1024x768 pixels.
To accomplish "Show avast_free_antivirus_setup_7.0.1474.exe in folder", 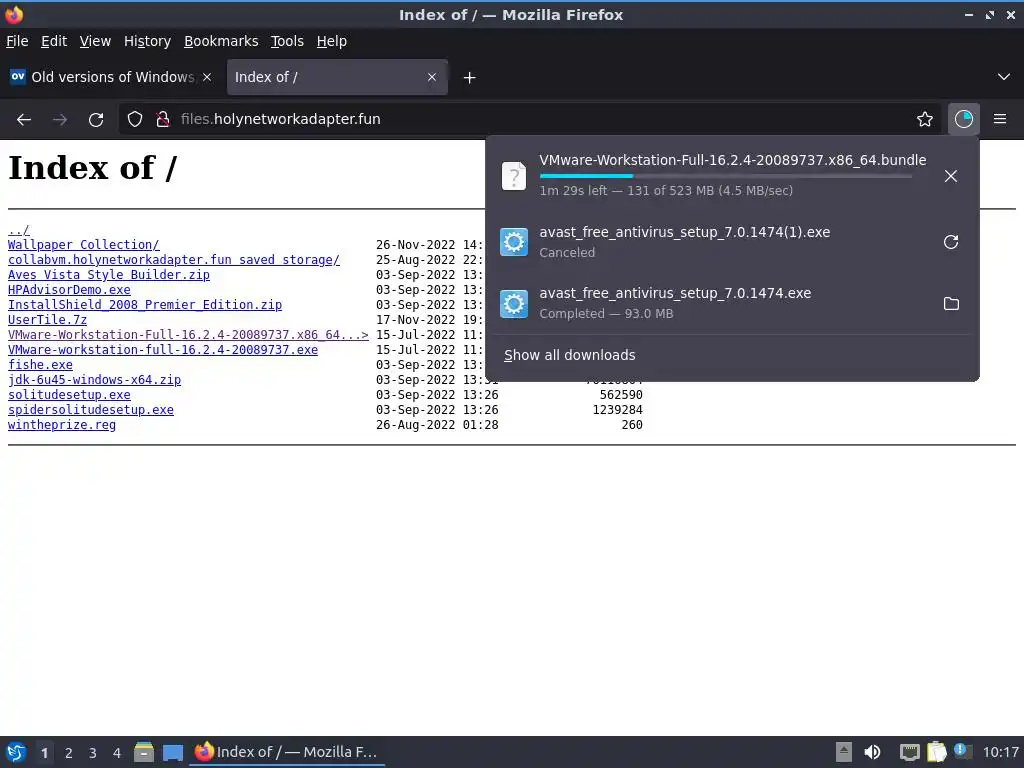I will coord(951,304).
